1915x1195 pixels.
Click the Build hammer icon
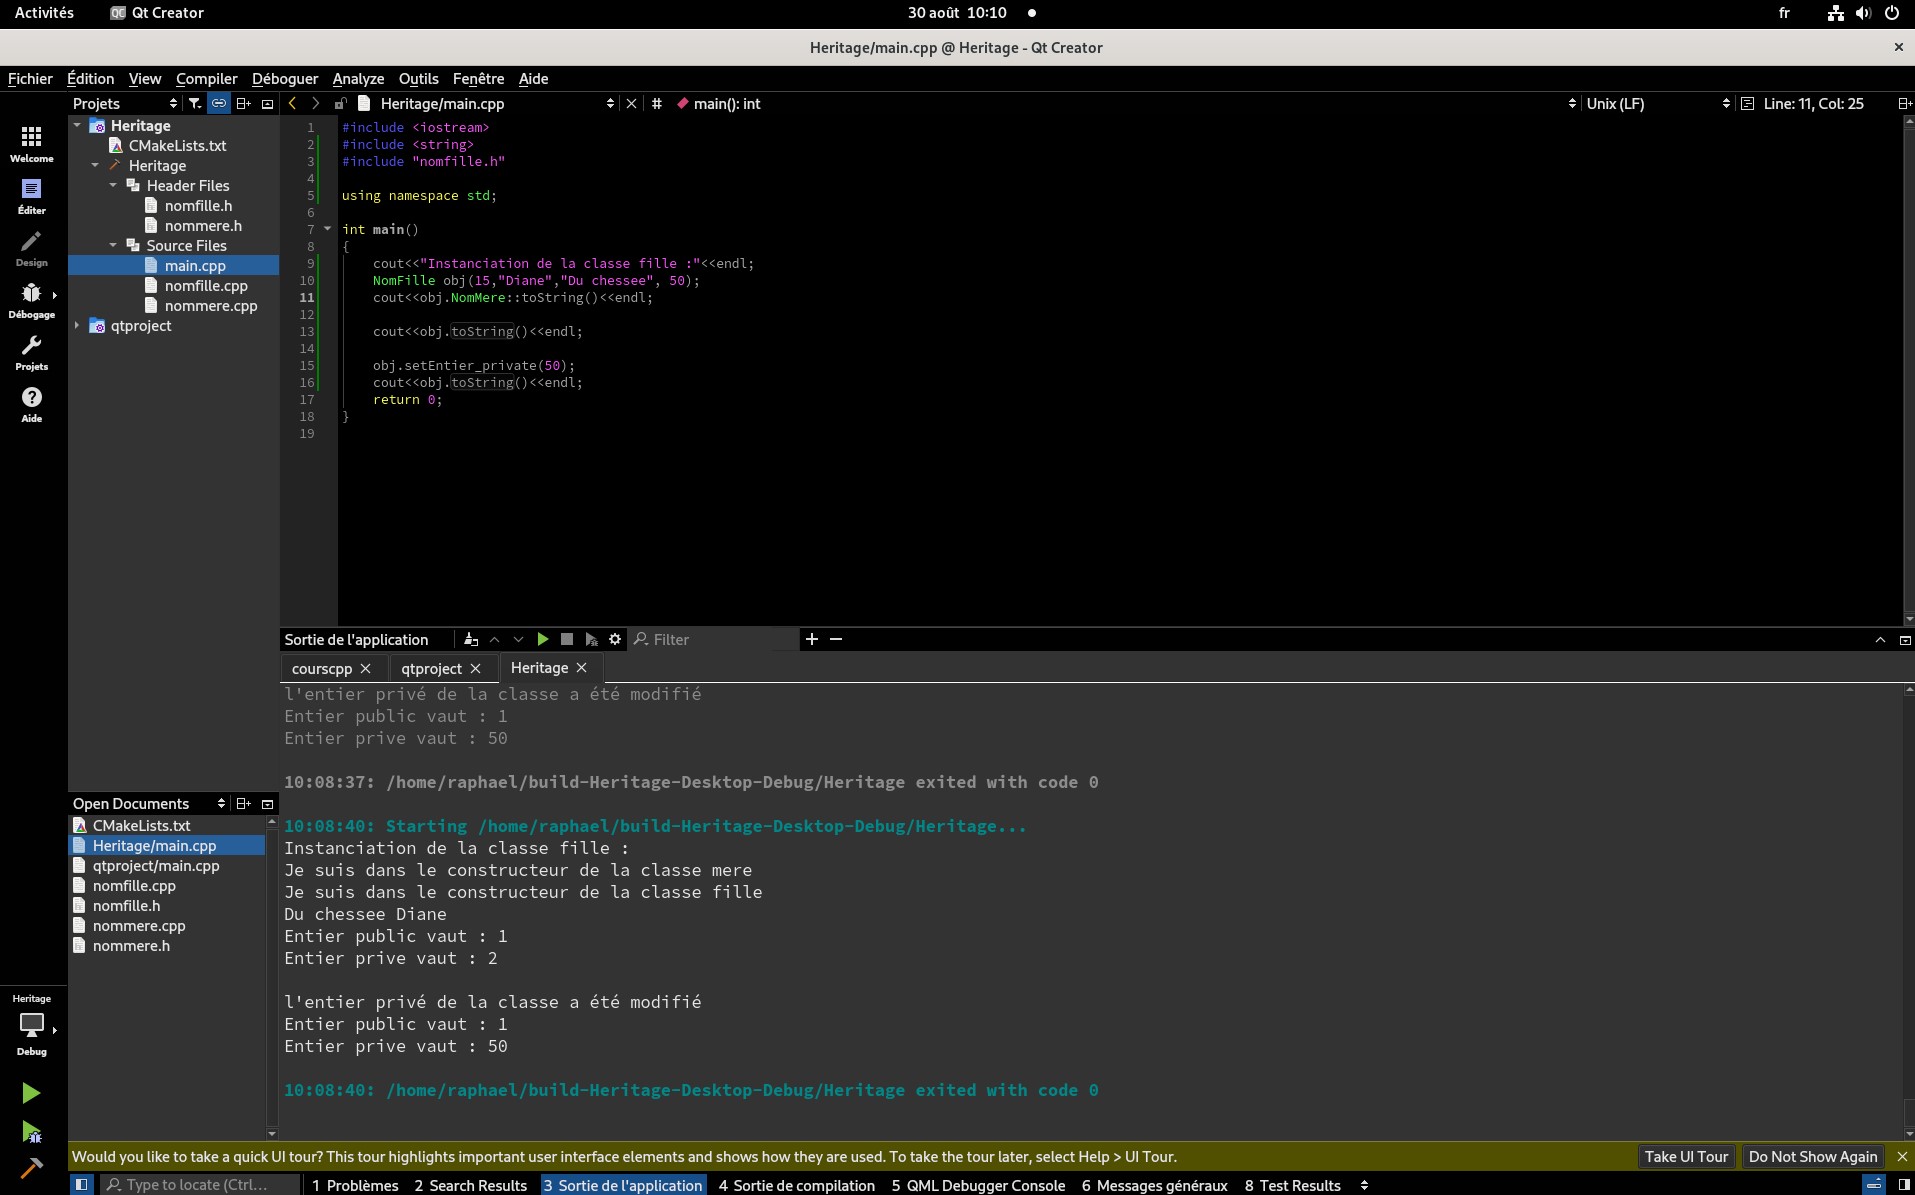click(x=31, y=1168)
